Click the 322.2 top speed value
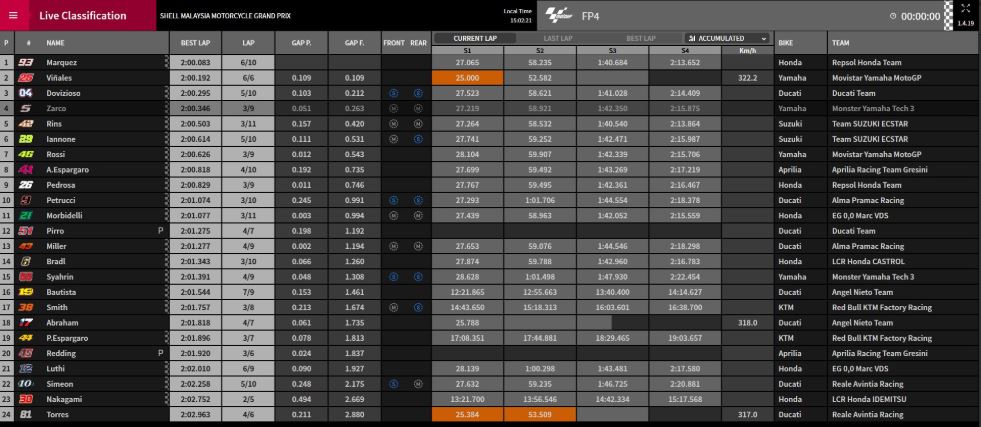The image size is (981, 427). 748,78
